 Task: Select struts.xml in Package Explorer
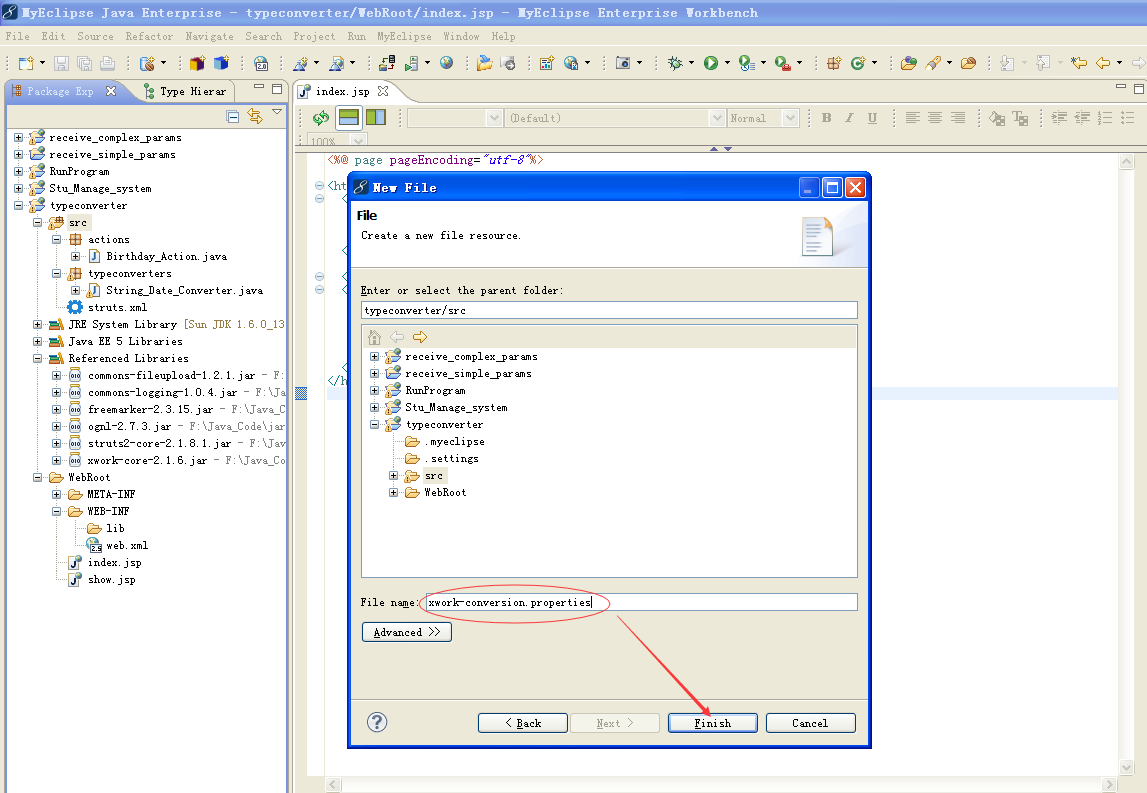[117, 307]
